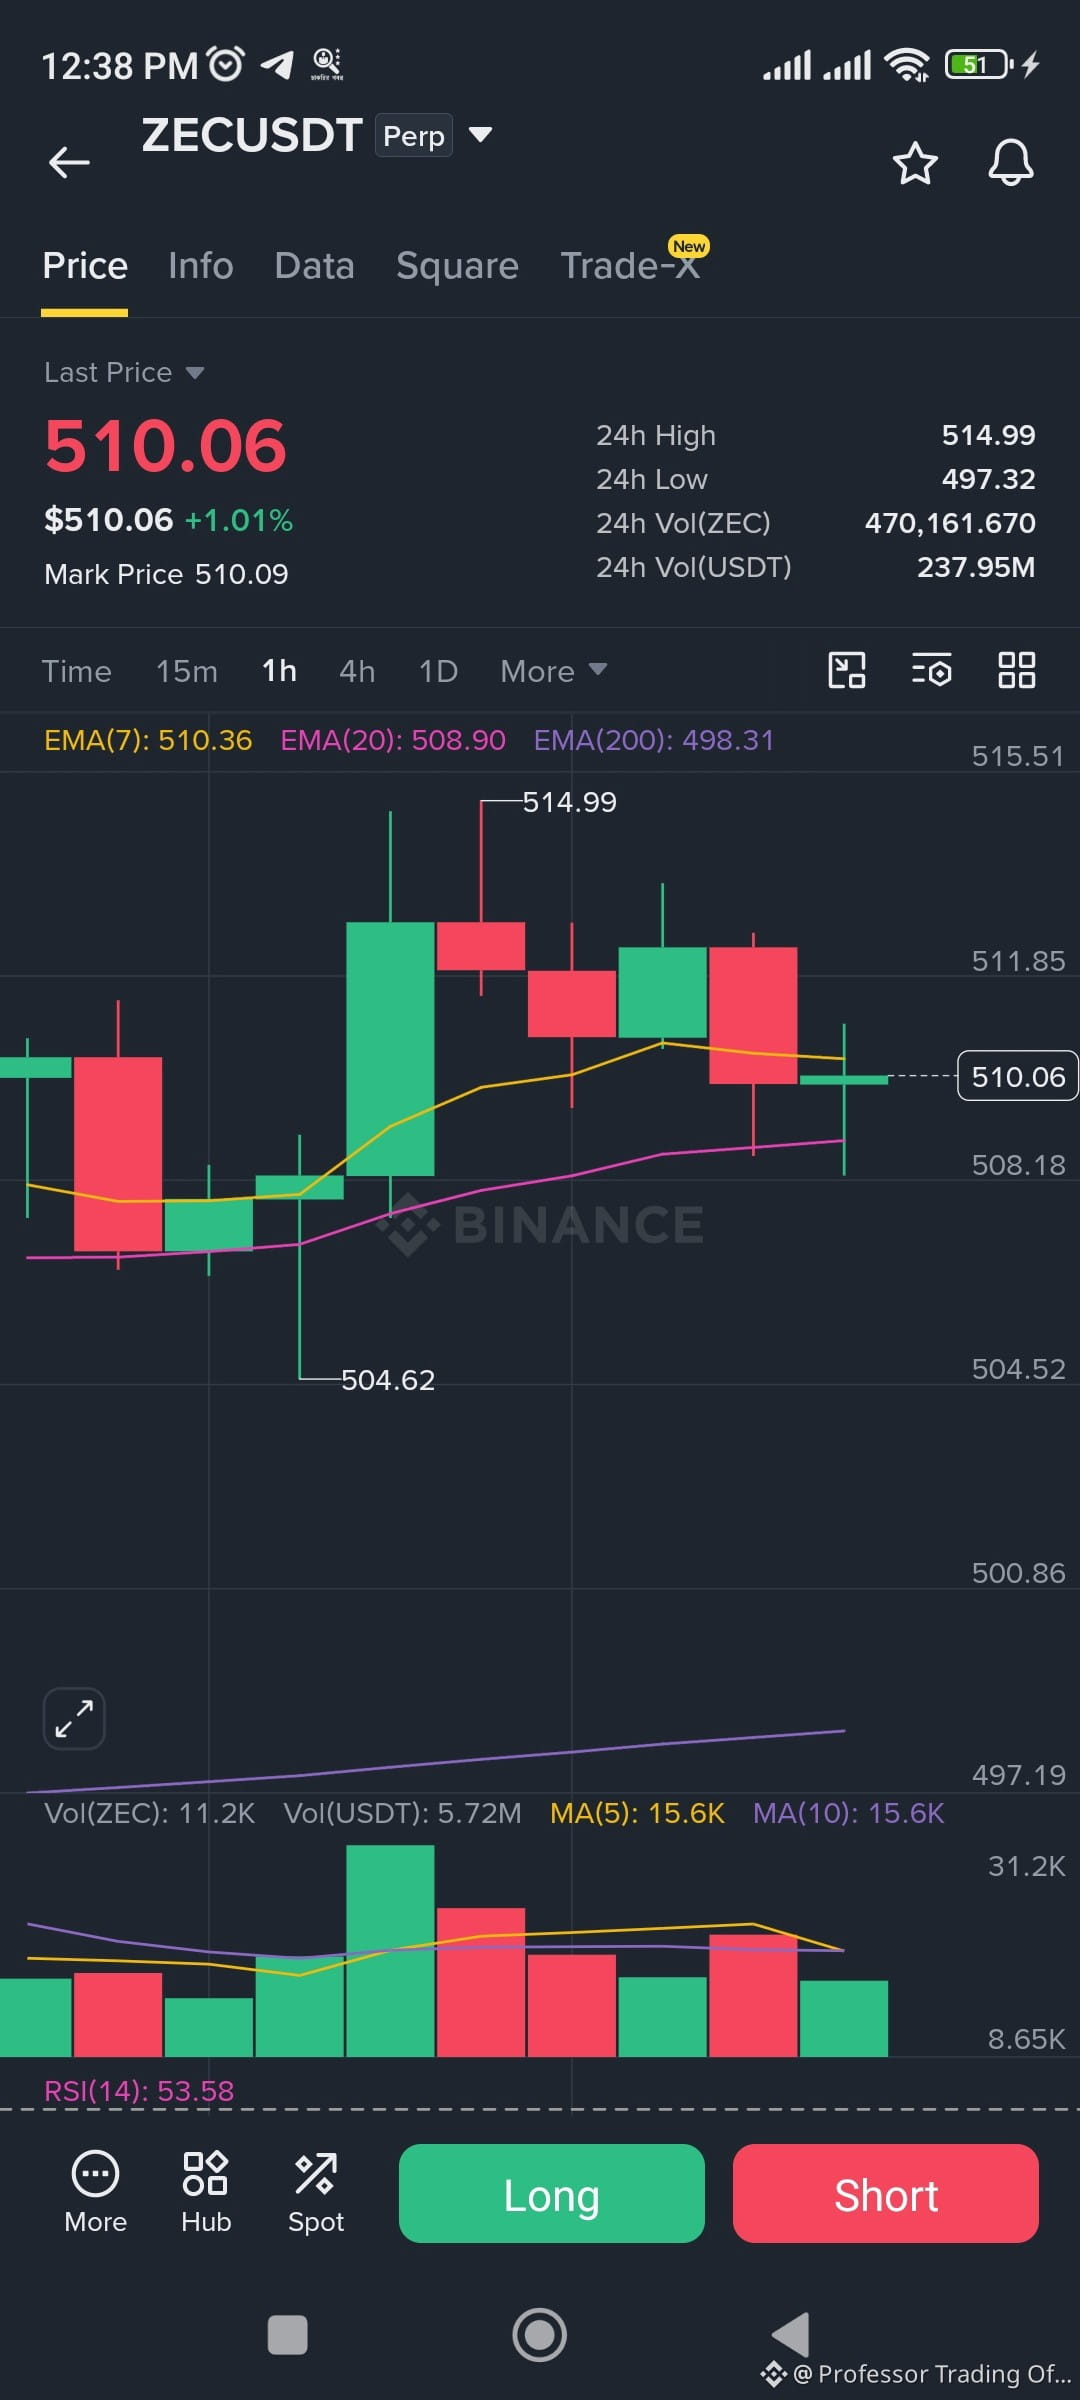Select the 1D chart interval

coord(438,671)
